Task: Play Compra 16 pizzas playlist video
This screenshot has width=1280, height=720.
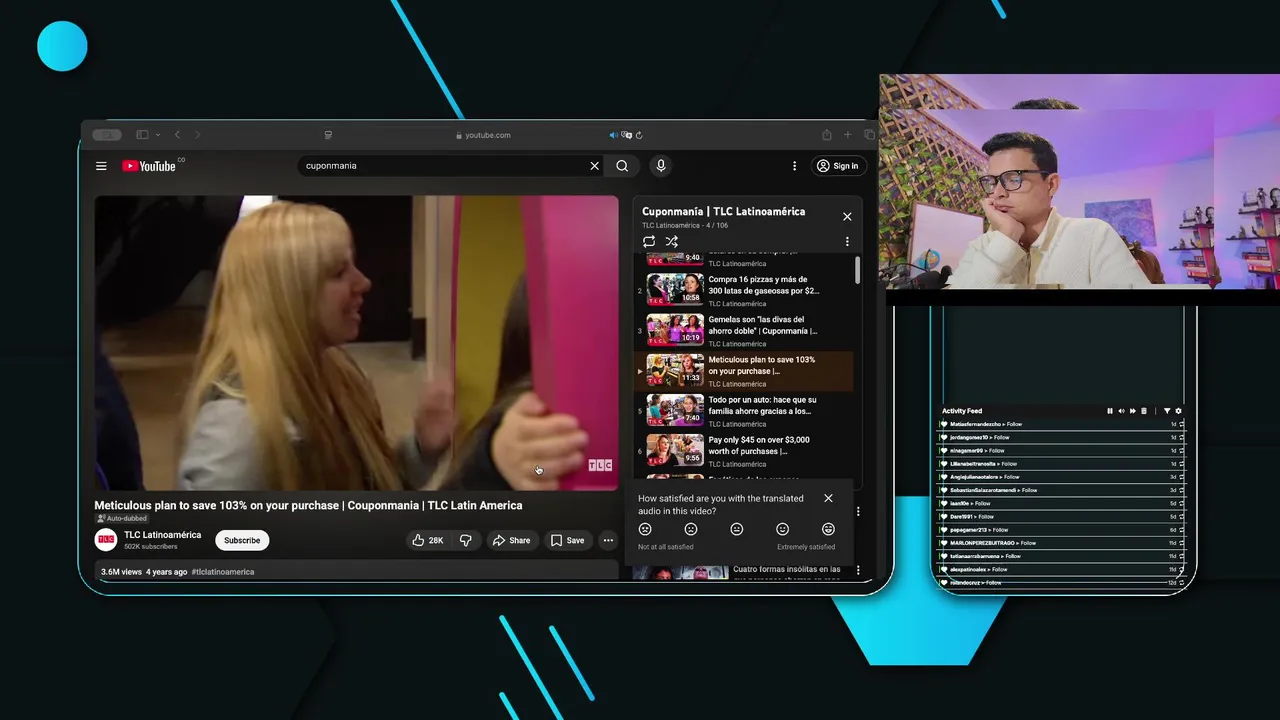Action: 744,291
